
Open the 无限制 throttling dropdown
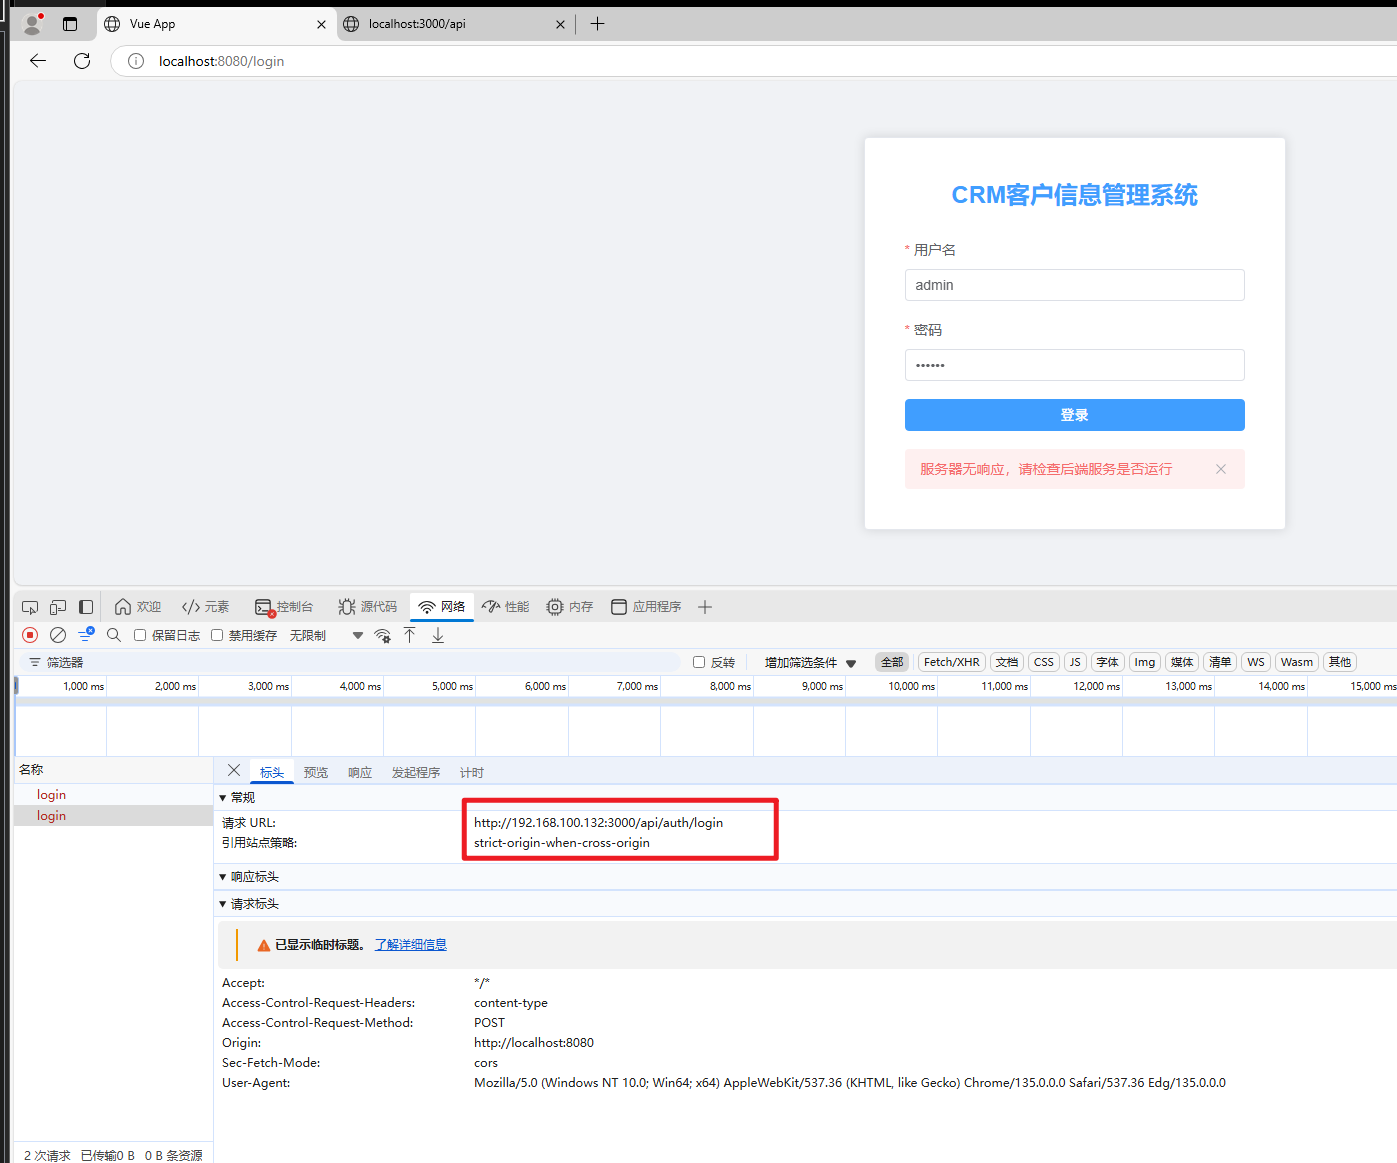tap(326, 635)
